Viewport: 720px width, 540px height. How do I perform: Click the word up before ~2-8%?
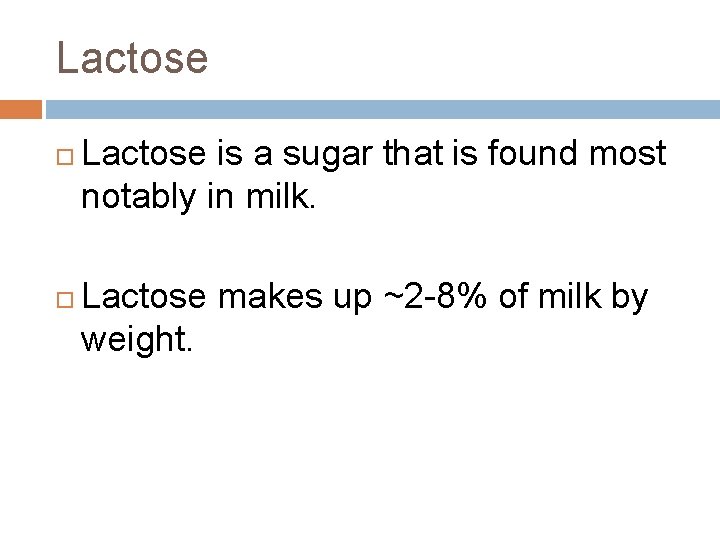point(352,299)
